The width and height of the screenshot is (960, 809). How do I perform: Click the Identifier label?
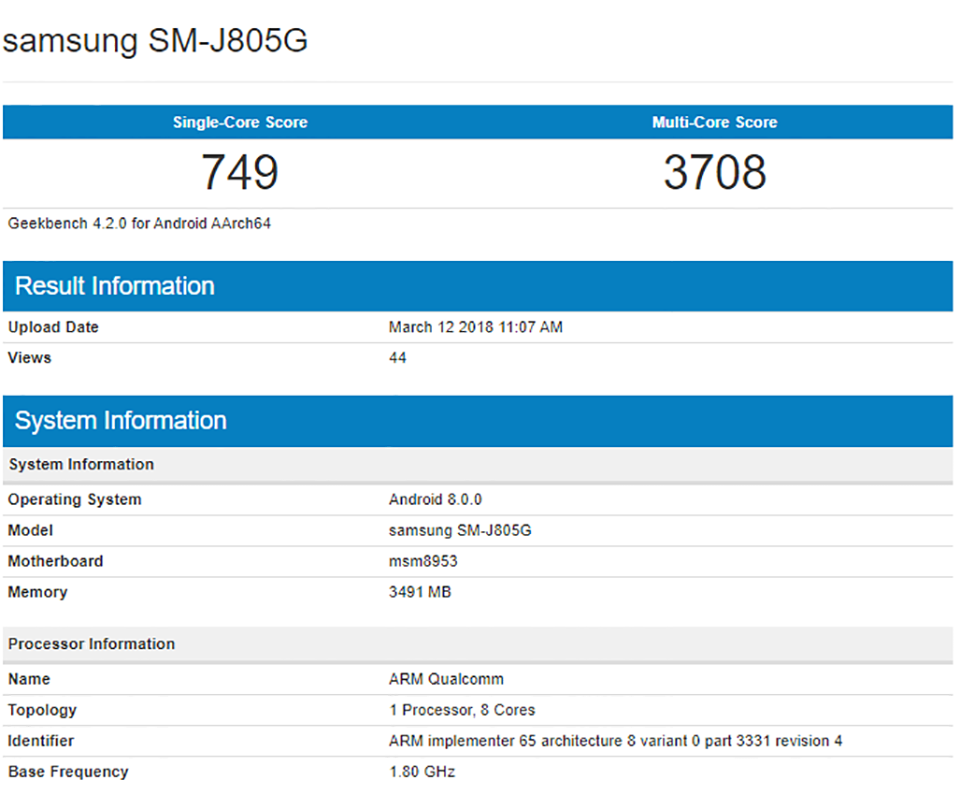(x=40, y=741)
